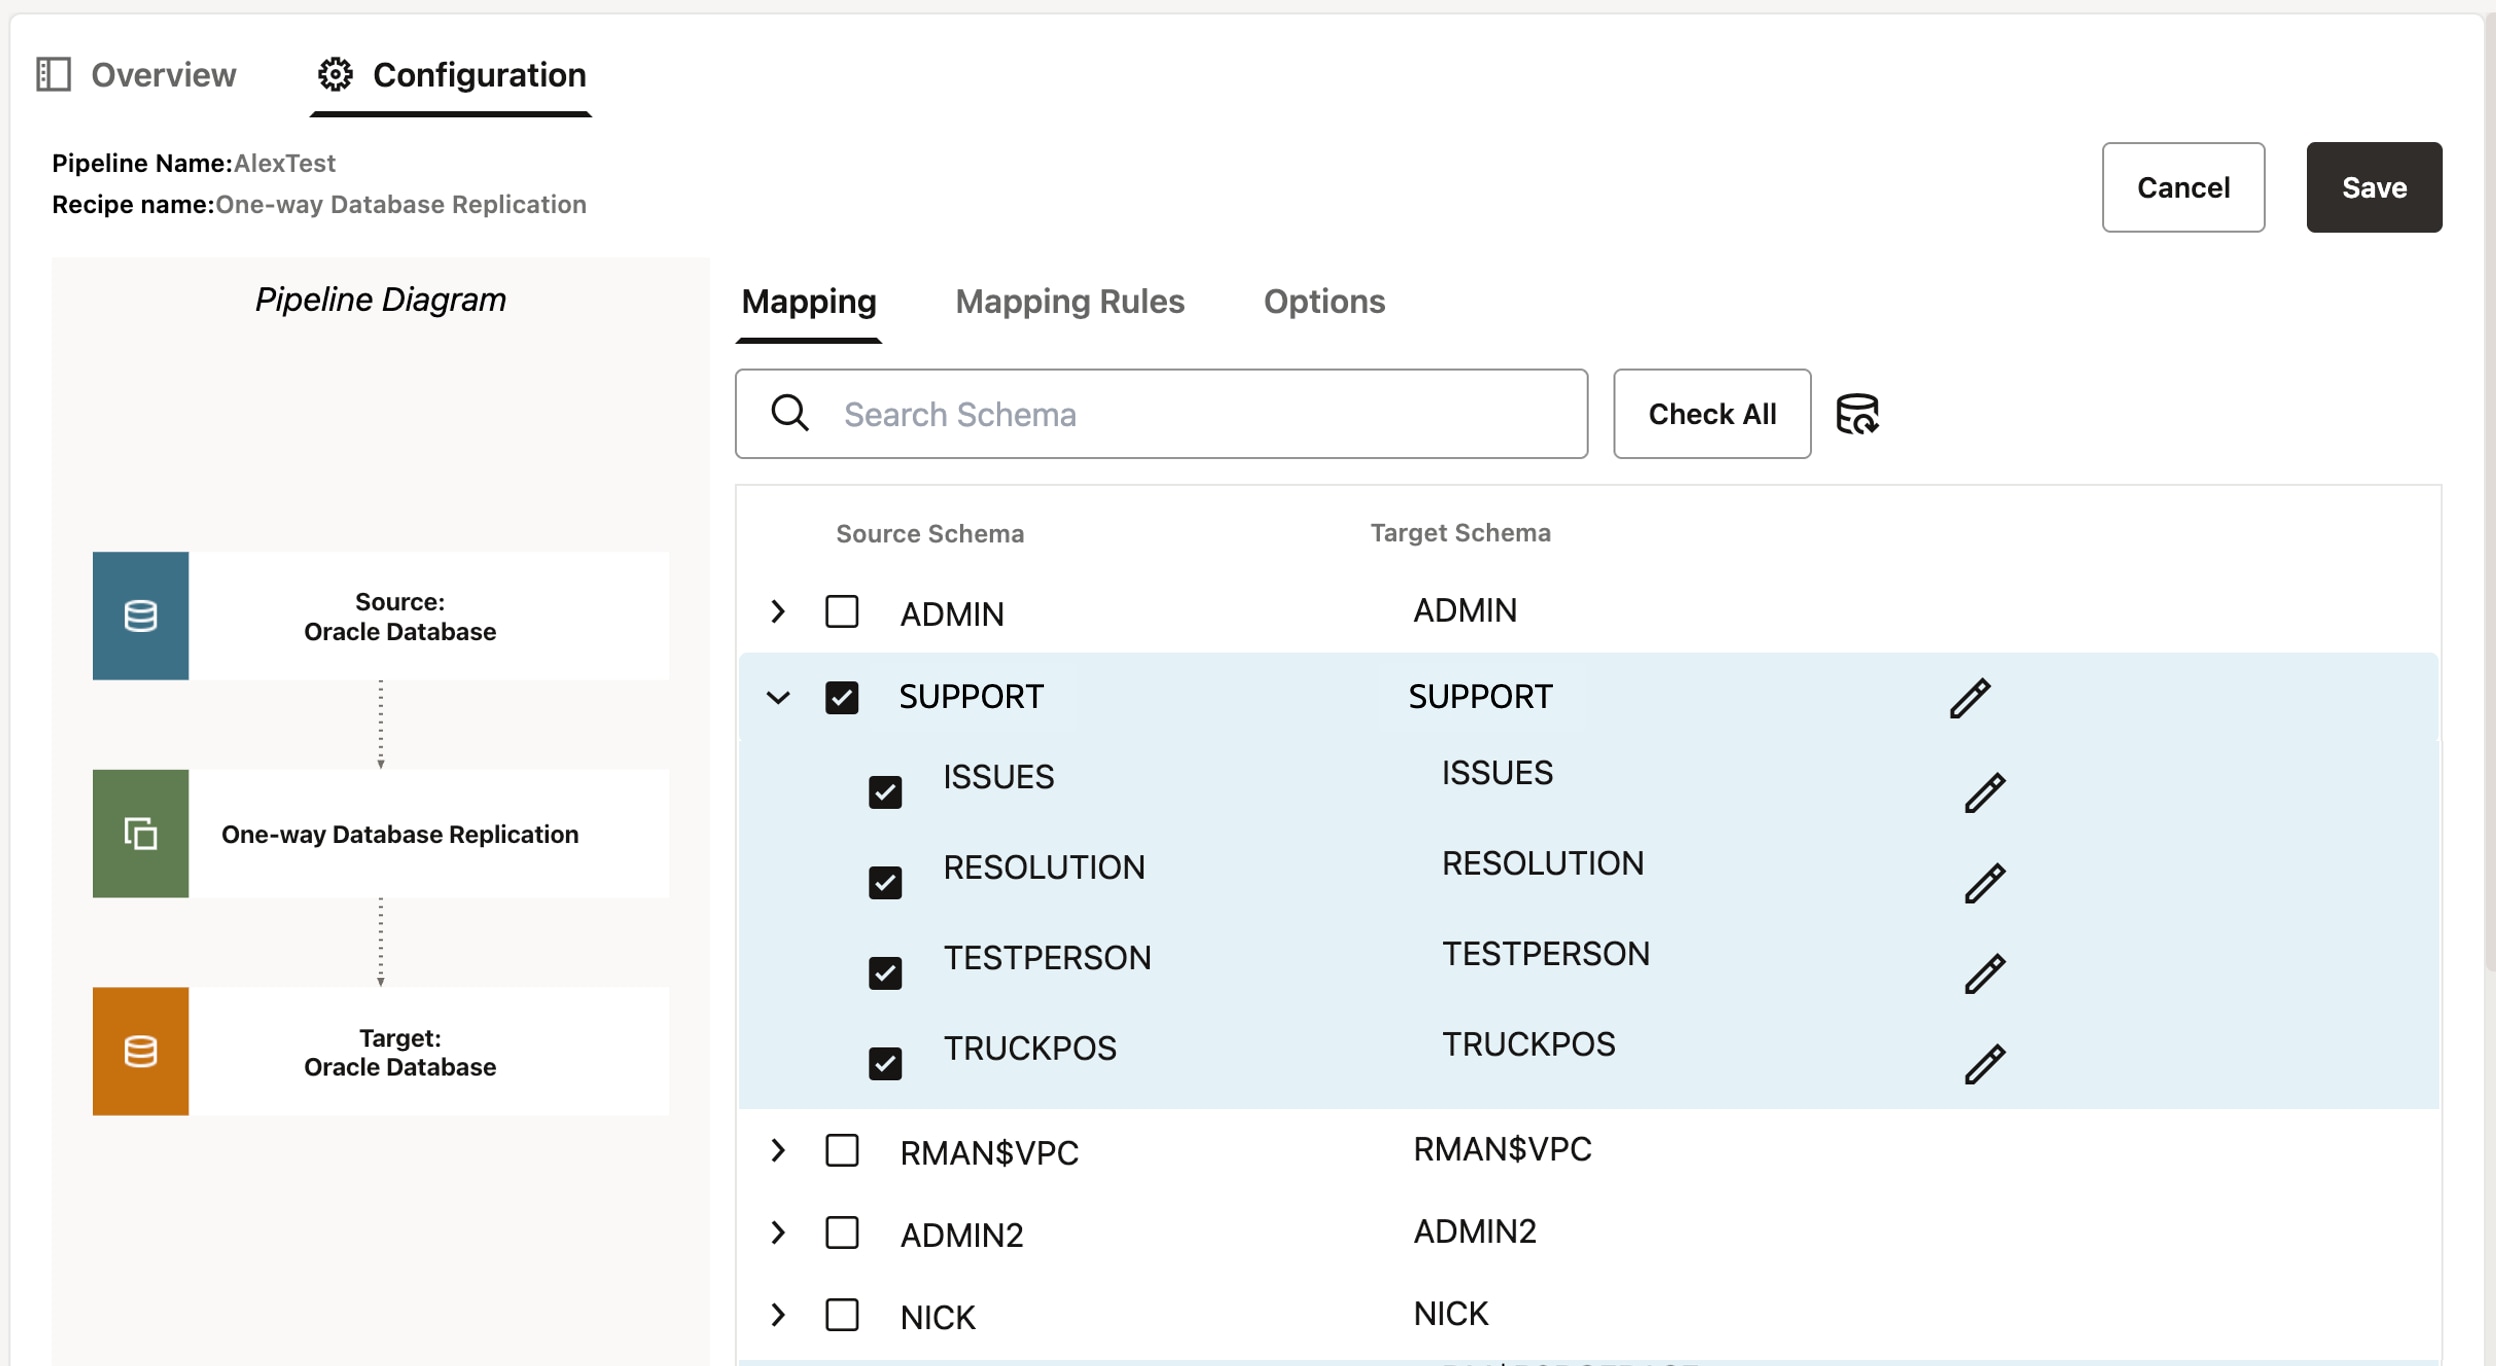Collapse the SUPPORT schema row

tap(778, 697)
